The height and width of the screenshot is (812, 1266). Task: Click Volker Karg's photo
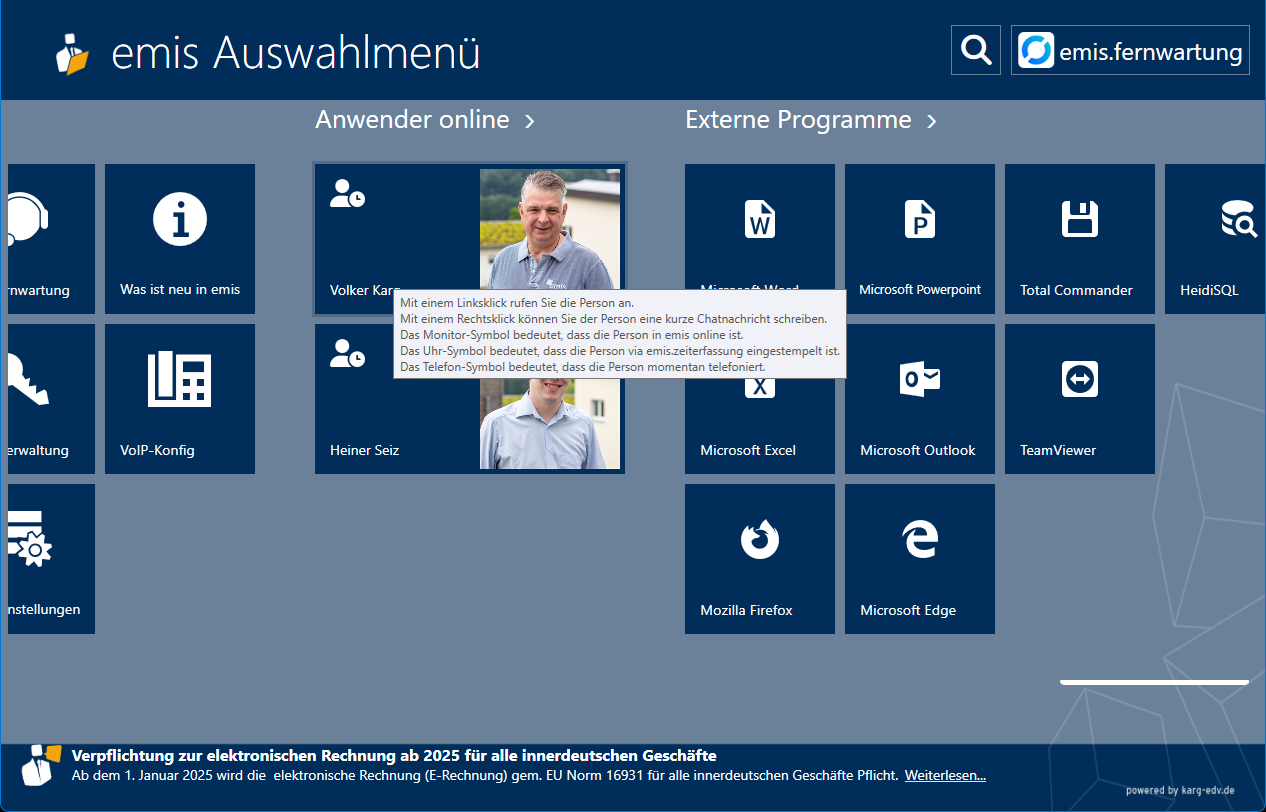pyautogui.click(x=550, y=229)
